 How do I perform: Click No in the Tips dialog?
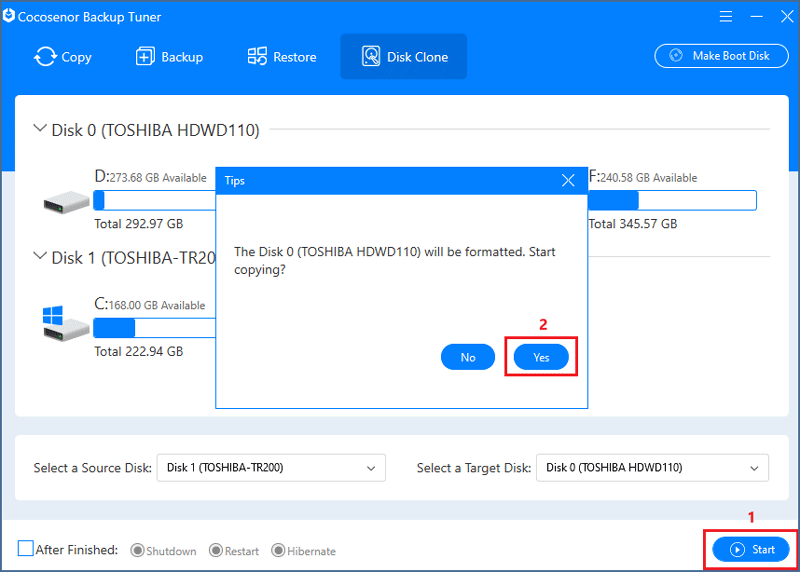pos(468,357)
